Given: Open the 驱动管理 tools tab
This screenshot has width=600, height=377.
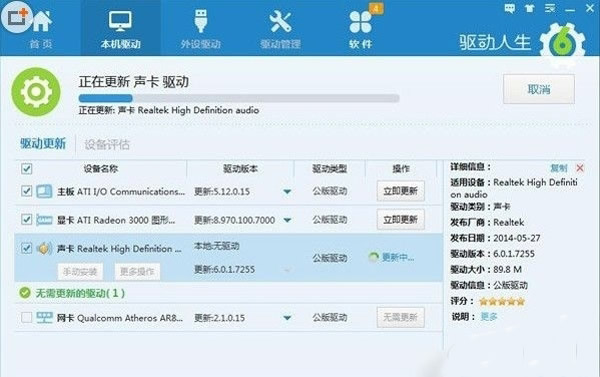Looking at the screenshot, I should pyautogui.click(x=280, y=30).
